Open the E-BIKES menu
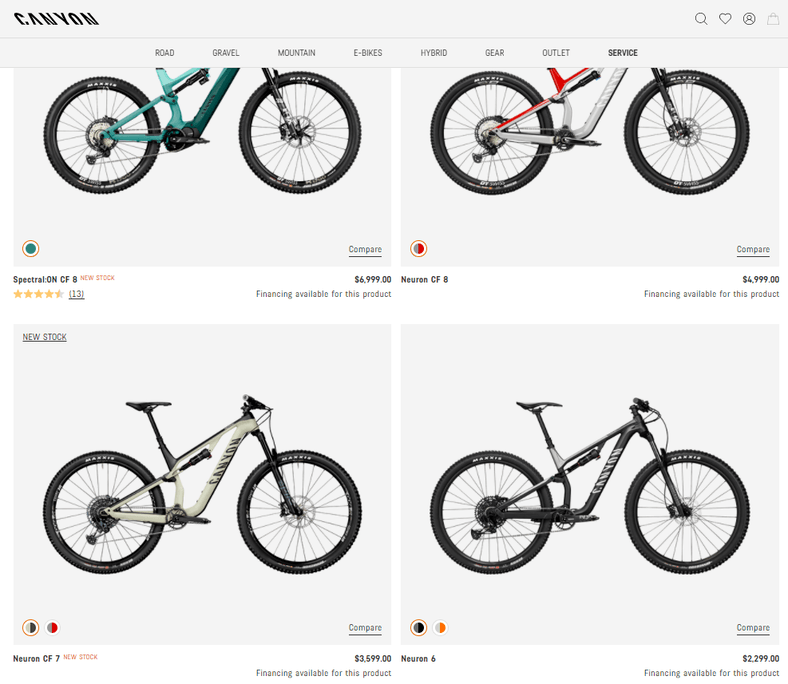 coord(368,53)
